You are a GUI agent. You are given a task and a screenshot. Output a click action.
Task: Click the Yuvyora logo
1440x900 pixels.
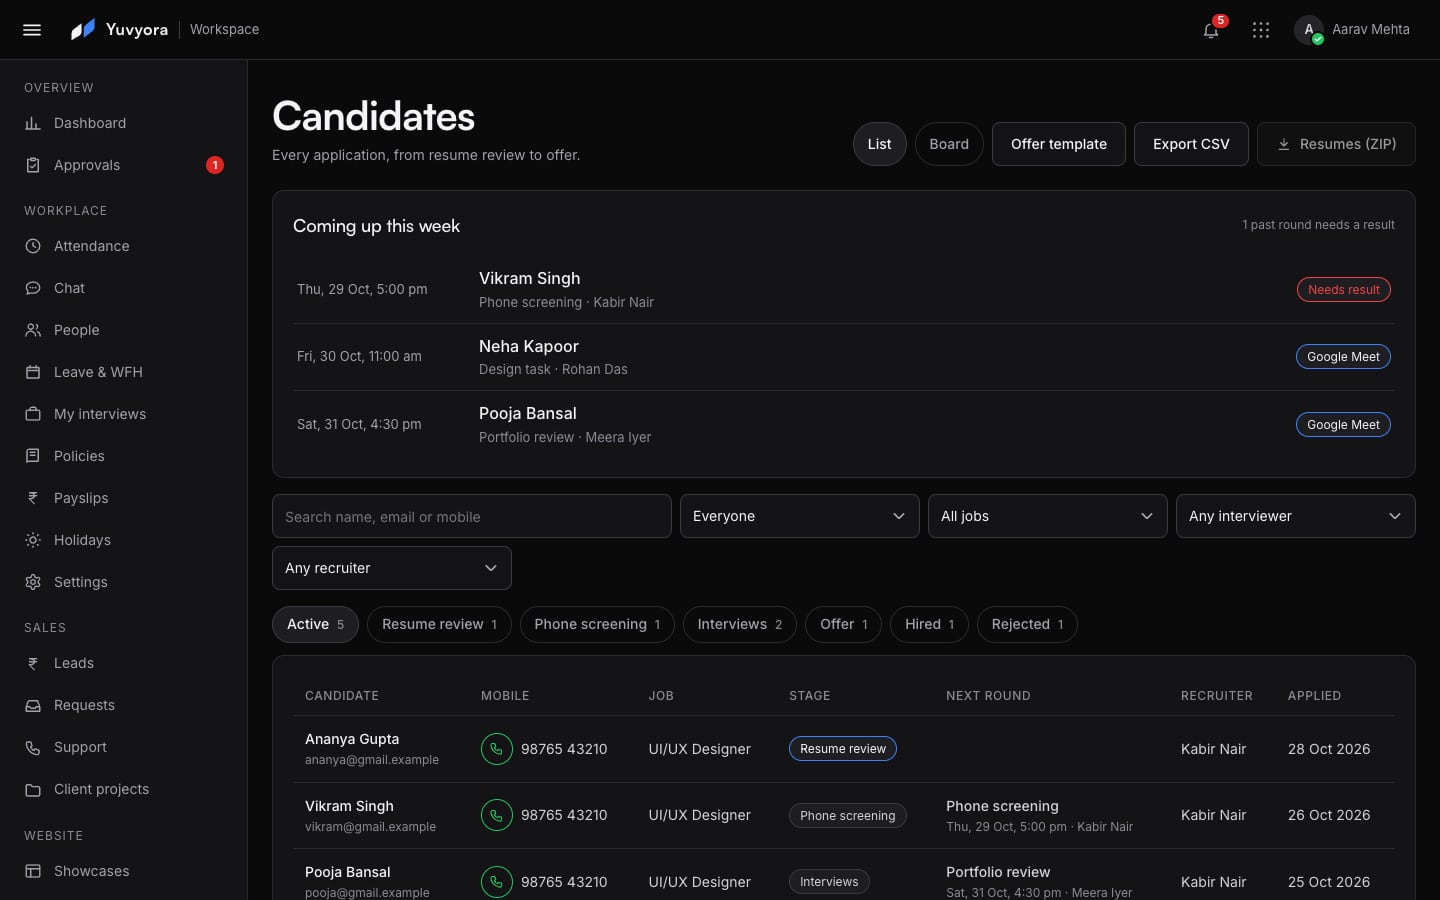tap(119, 30)
